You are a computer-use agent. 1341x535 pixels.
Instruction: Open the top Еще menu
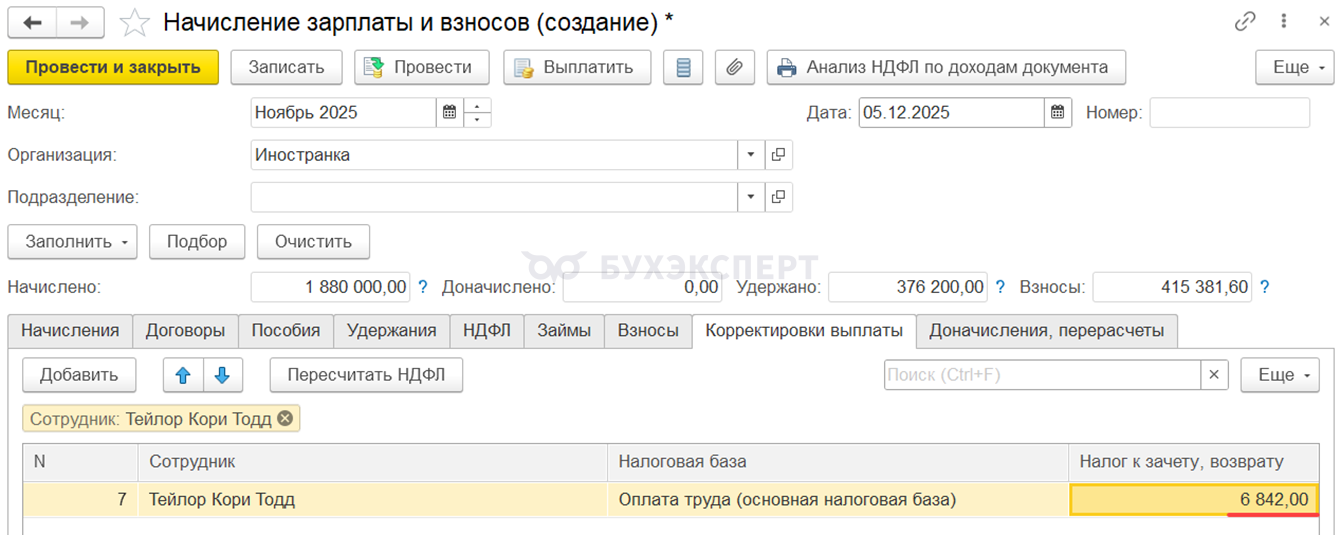1295,67
